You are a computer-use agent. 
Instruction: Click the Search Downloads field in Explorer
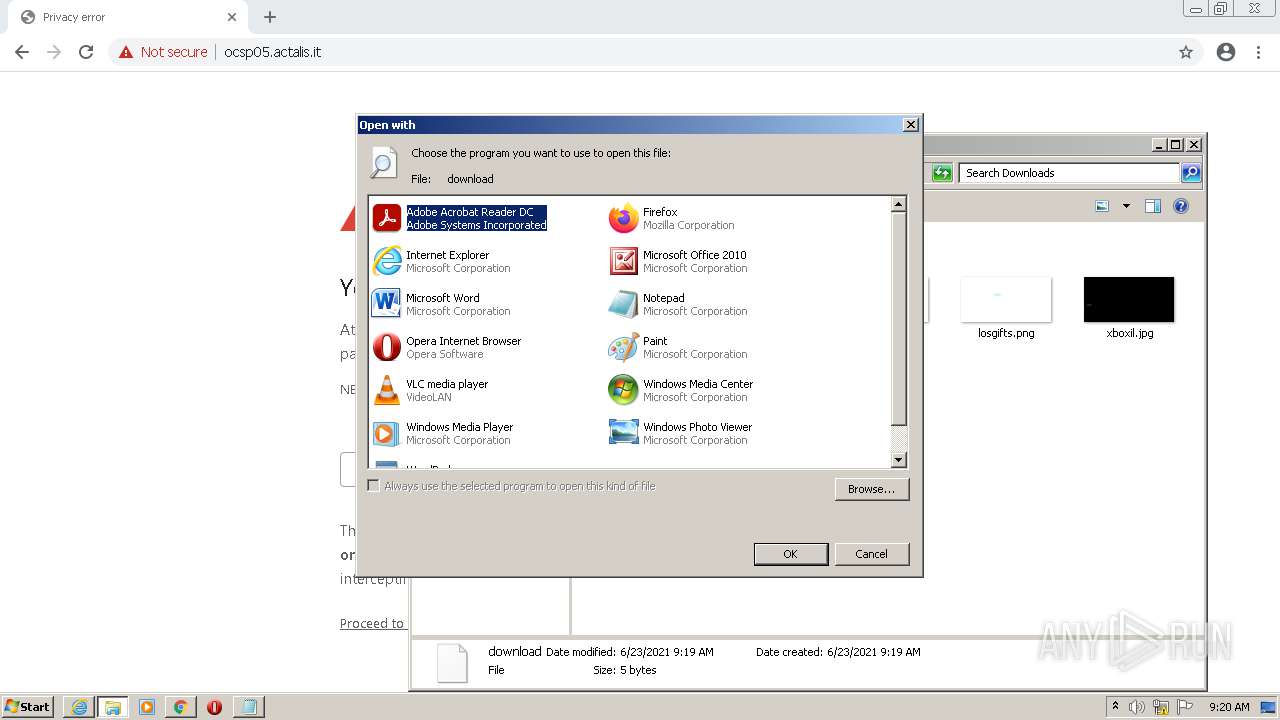[1069, 173]
